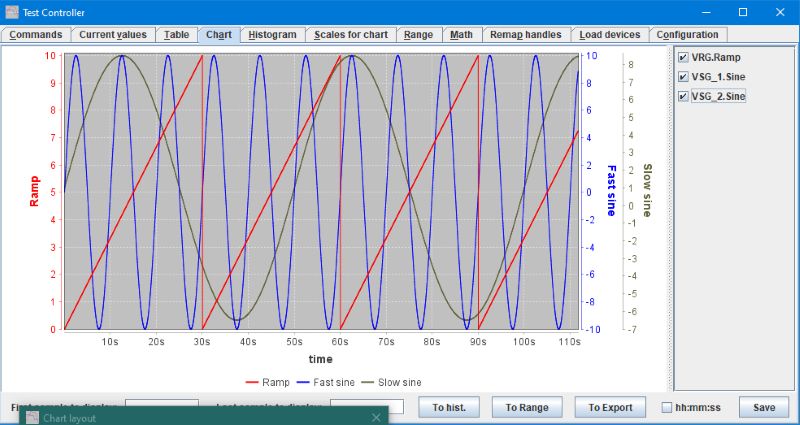Click the 110s tick label

pyautogui.click(x=569, y=342)
